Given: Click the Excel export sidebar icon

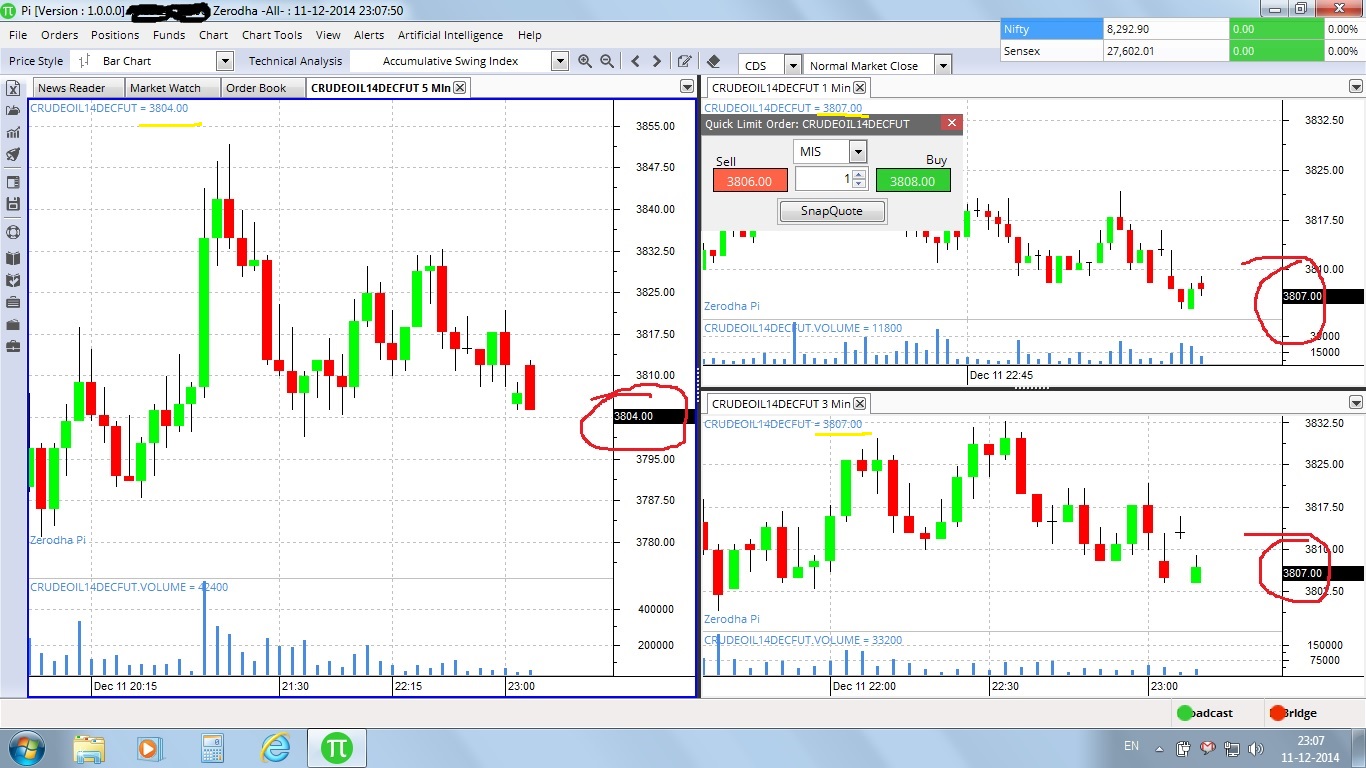Looking at the screenshot, I should [13, 88].
